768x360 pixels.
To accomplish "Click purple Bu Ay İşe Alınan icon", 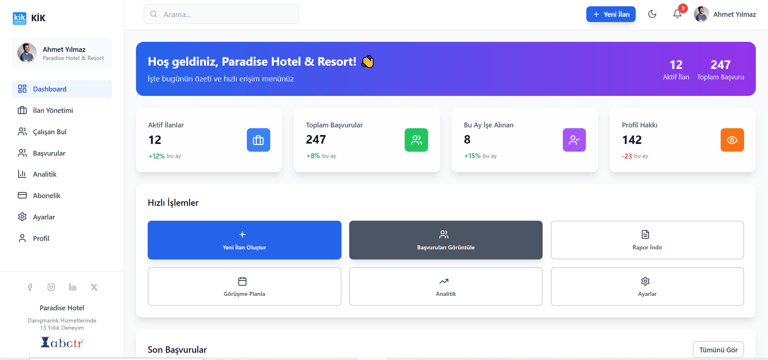I will point(574,140).
